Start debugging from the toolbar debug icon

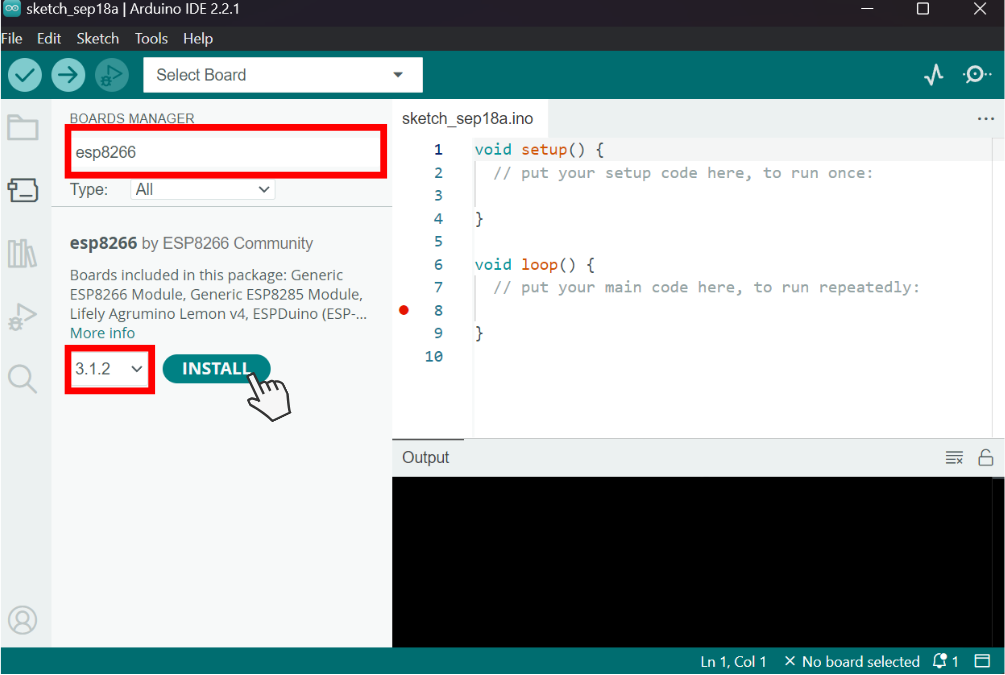click(x=112, y=74)
